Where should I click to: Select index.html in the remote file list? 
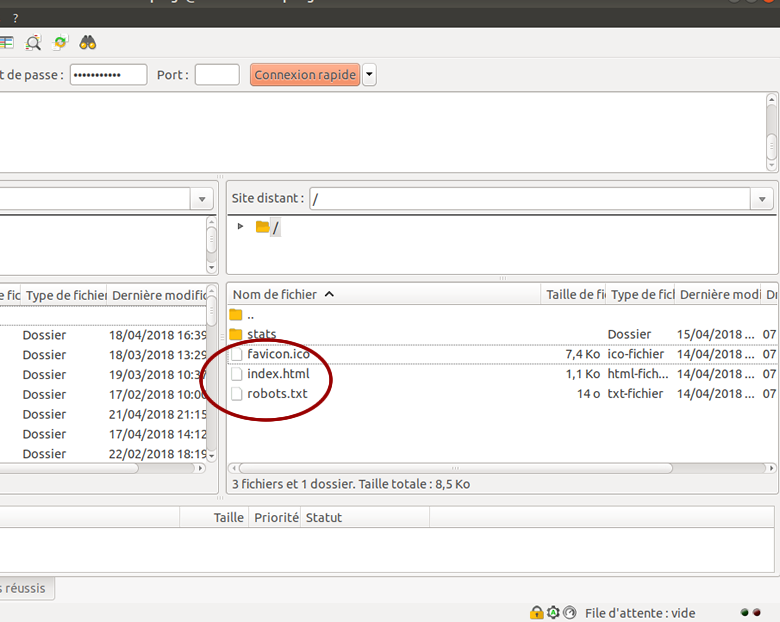pyautogui.click(x=278, y=374)
